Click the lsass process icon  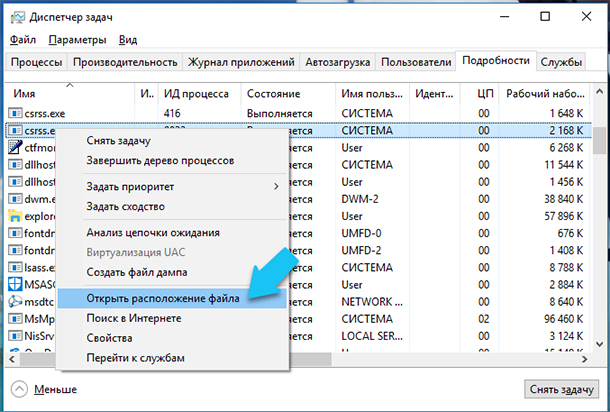pyautogui.click(x=15, y=267)
